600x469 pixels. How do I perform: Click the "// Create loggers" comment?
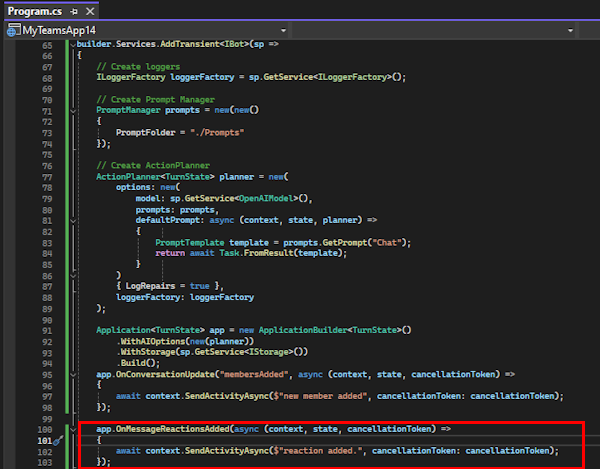tap(138, 67)
